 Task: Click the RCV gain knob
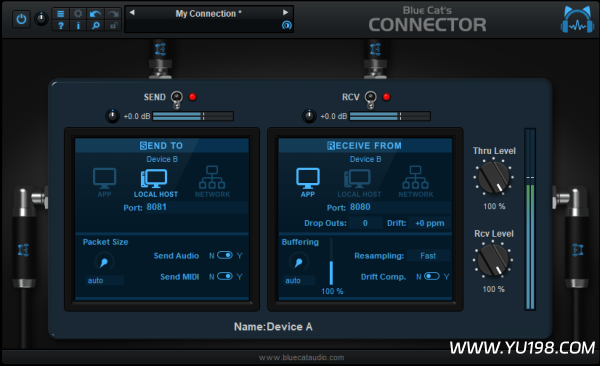309,116
